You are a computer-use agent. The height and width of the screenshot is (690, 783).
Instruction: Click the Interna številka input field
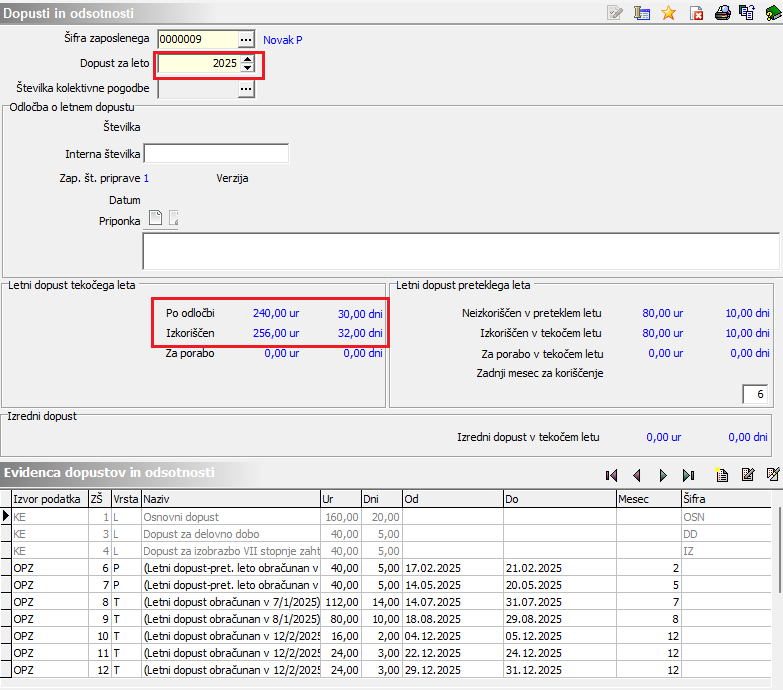coord(216,154)
